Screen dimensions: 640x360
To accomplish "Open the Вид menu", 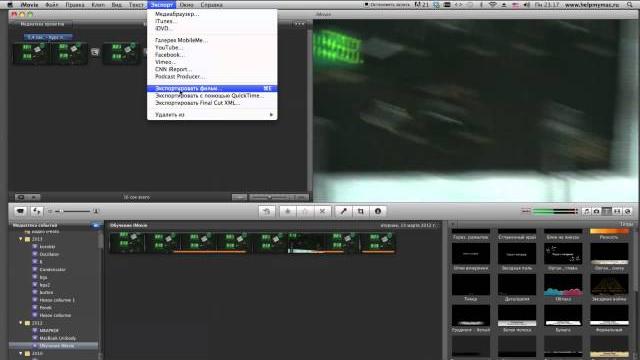I will (117, 5).
